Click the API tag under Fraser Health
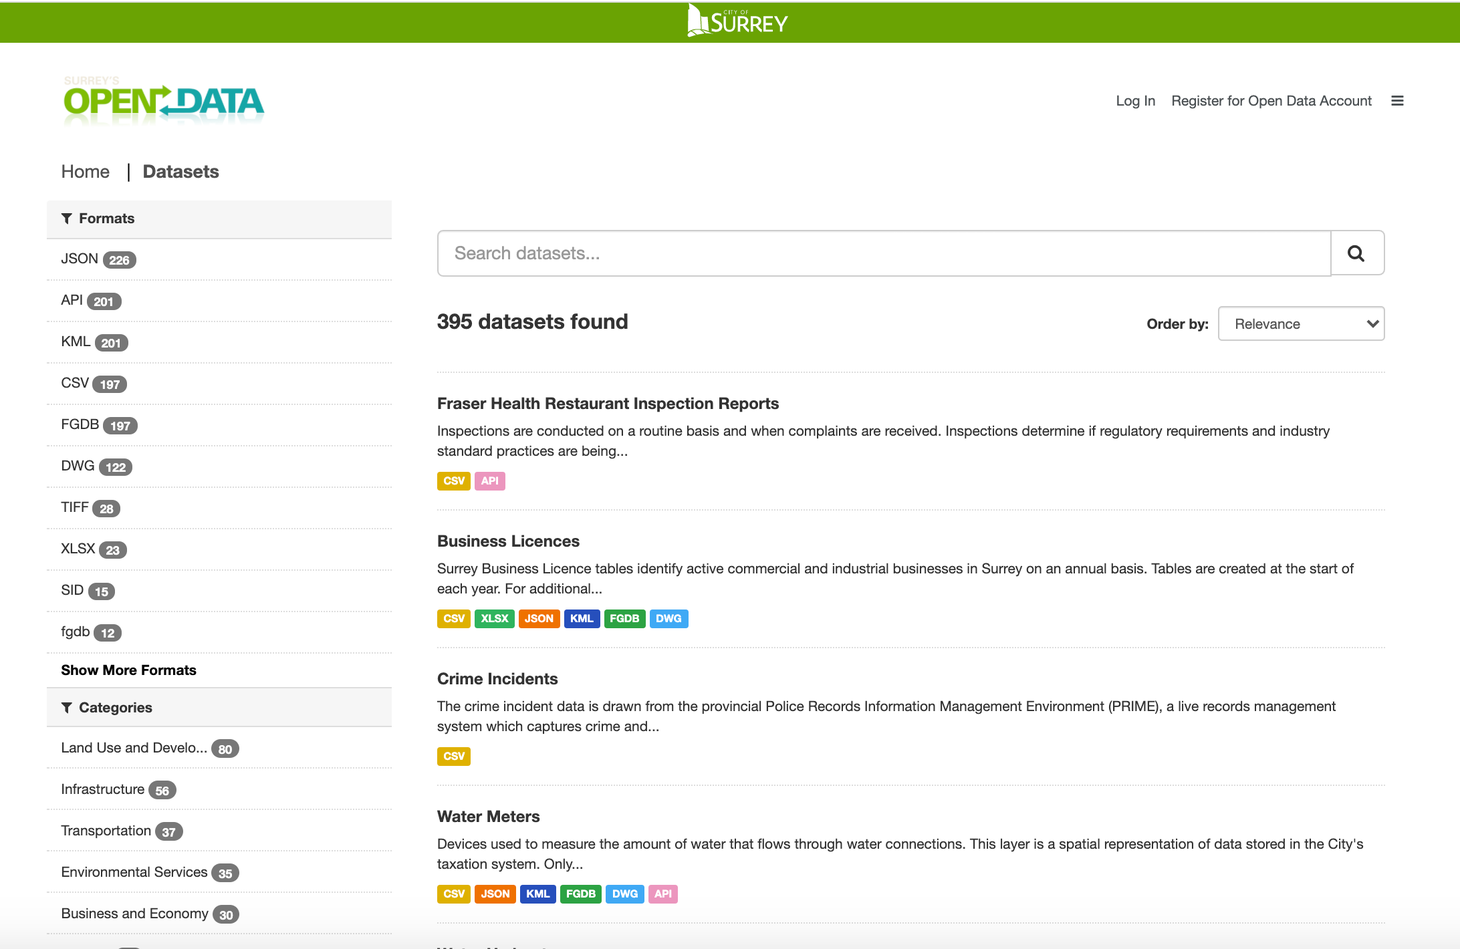Image resolution: width=1460 pixels, height=949 pixels. (x=490, y=481)
